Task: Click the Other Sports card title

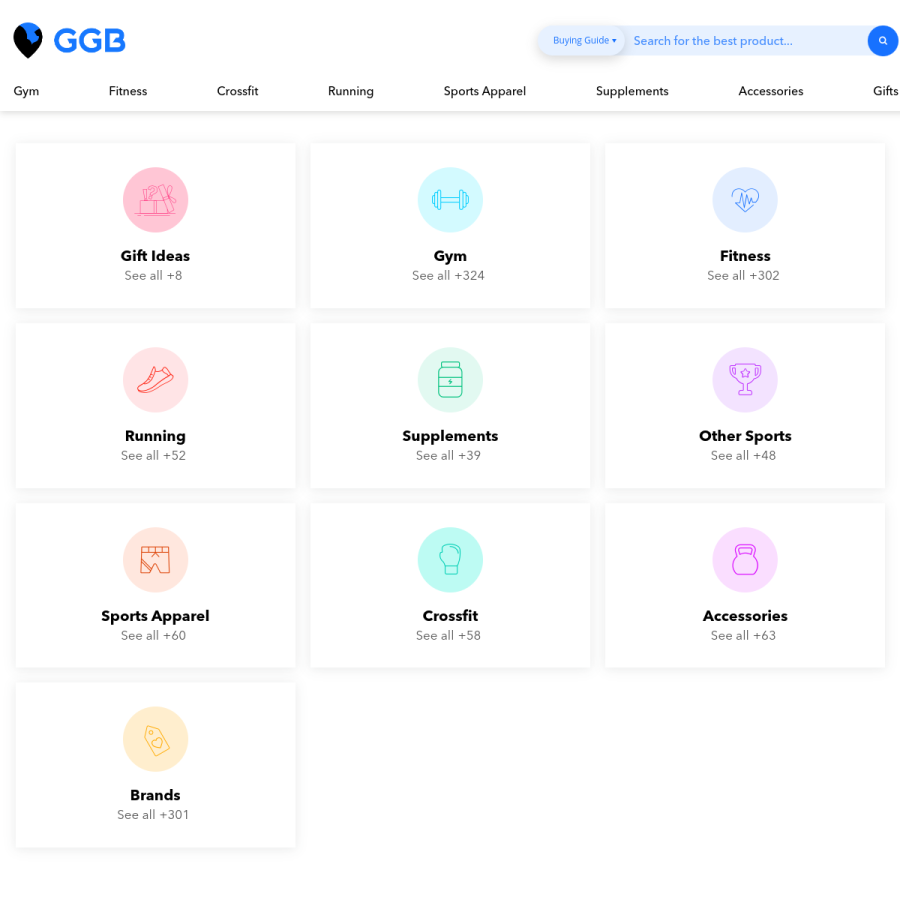Action: point(745,436)
